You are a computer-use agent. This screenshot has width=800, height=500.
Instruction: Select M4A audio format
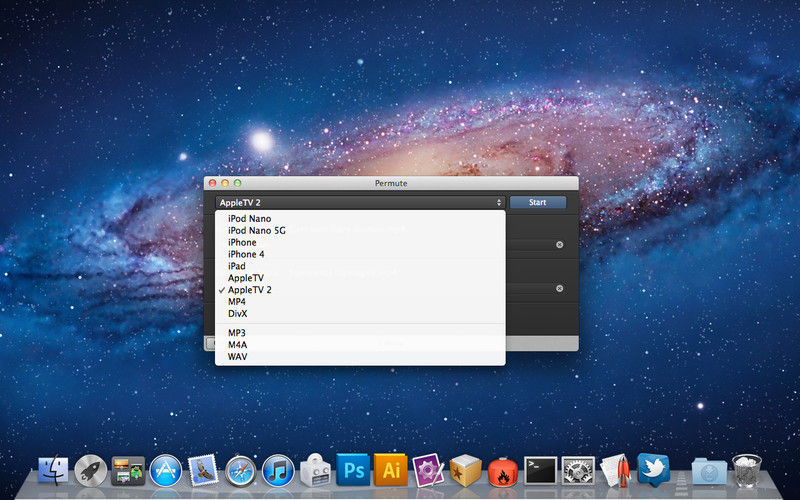(360, 345)
